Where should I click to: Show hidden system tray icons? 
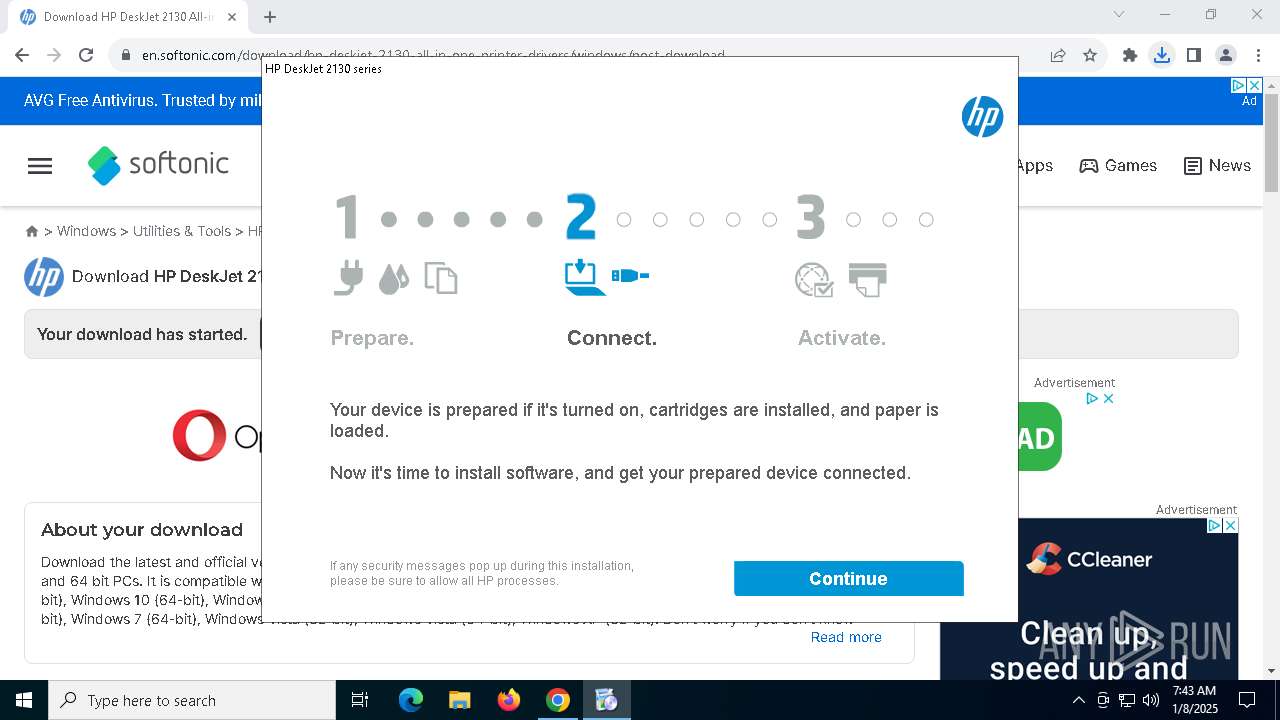[x=1078, y=700]
